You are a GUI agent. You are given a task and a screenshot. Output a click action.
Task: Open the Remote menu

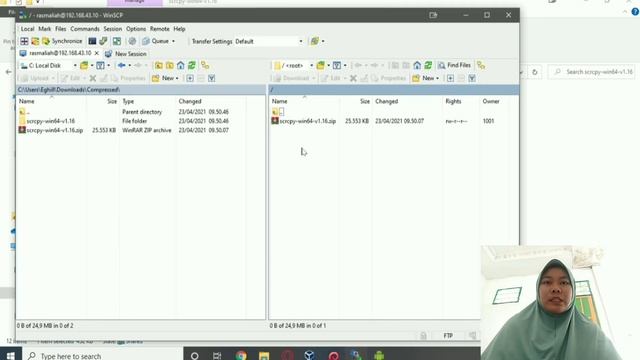pos(159,29)
